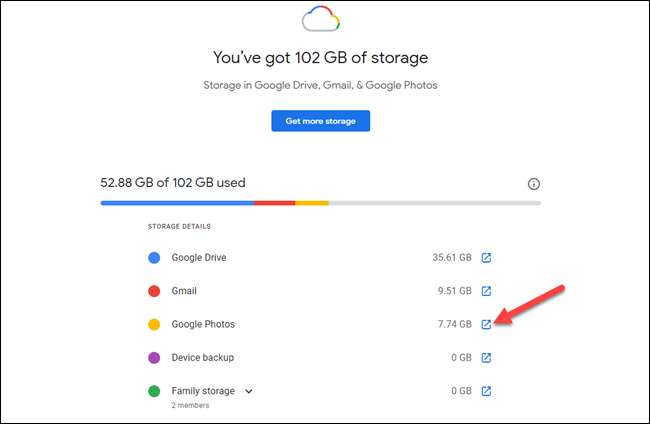The image size is (650, 424).
Task: Click the purple Device backup dot
Action: click(155, 357)
